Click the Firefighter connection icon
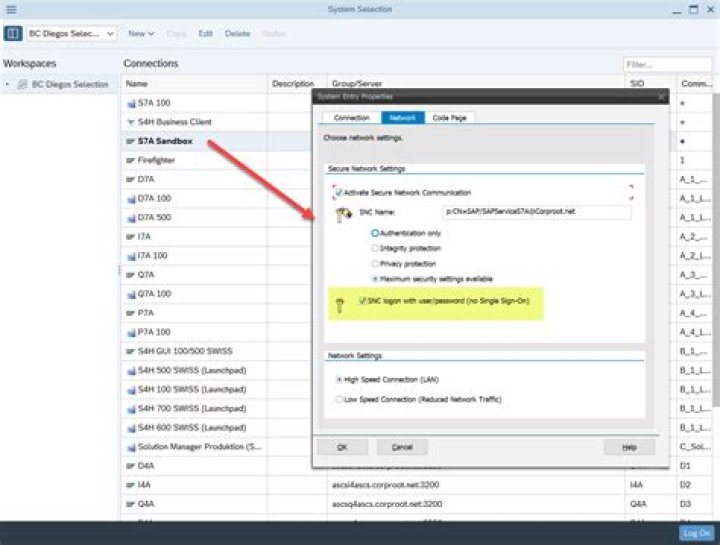Viewport: 720px width, 545px height. (x=130, y=160)
